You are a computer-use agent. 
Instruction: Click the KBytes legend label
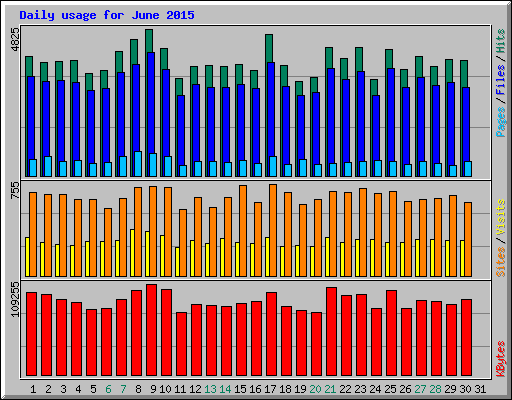[501, 359]
